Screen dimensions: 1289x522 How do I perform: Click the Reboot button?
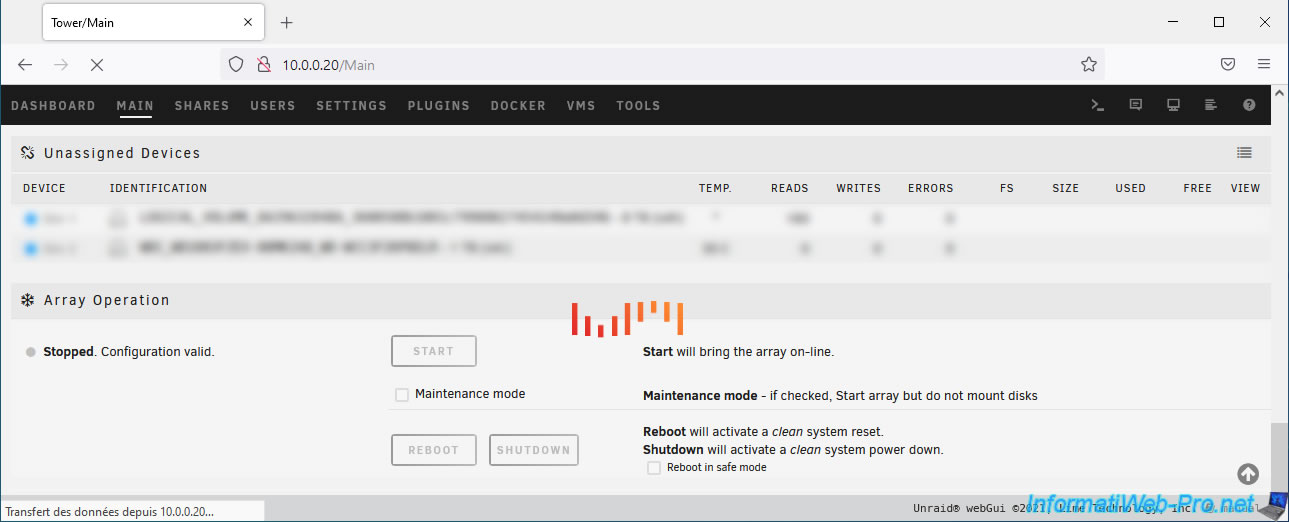pos(433,450)
